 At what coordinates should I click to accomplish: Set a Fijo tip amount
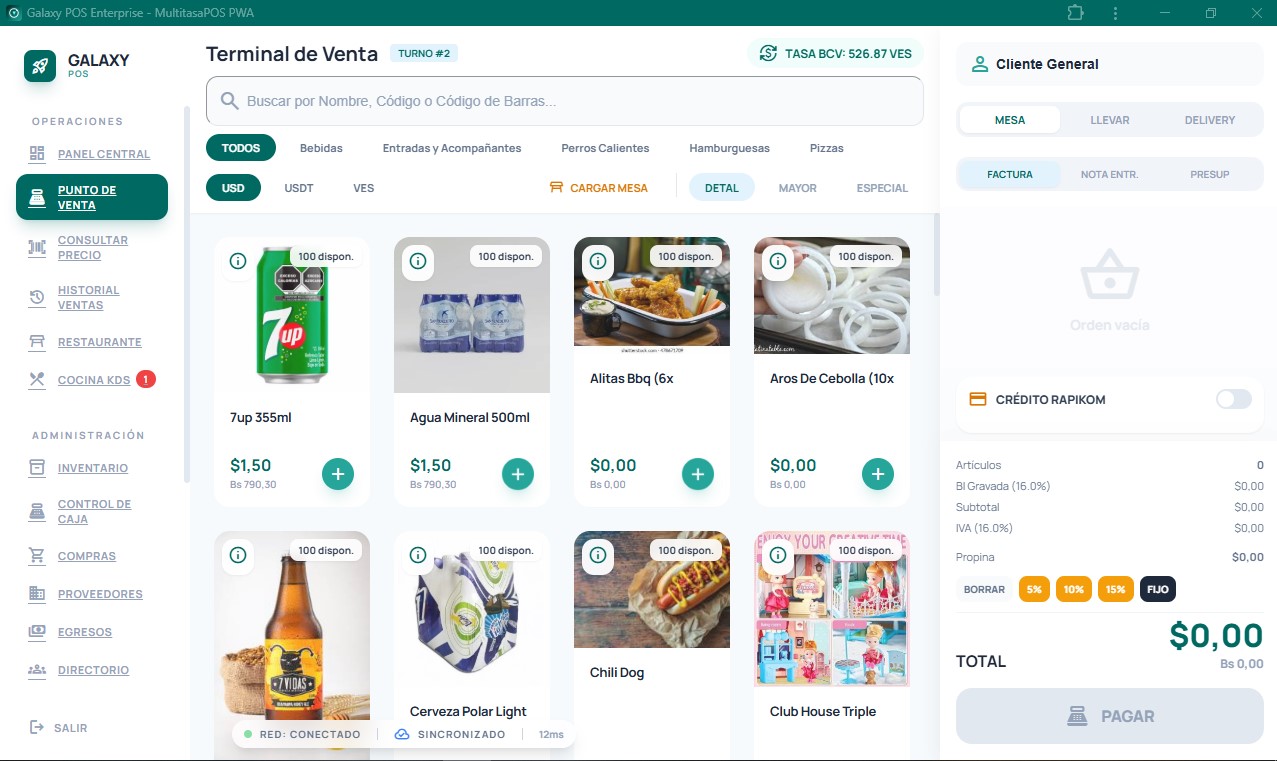click(x=1157, y=589)
